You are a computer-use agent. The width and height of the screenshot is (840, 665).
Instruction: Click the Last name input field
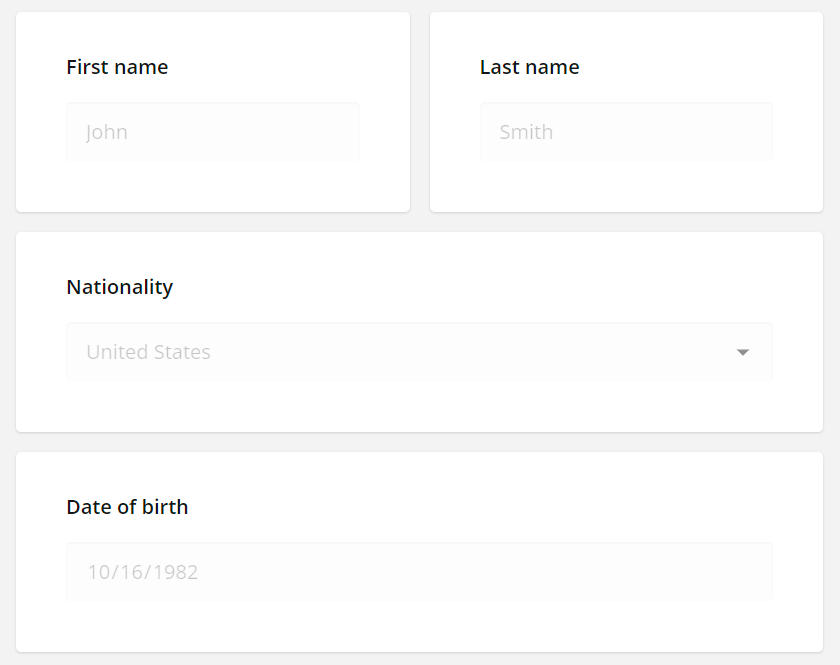626,131
